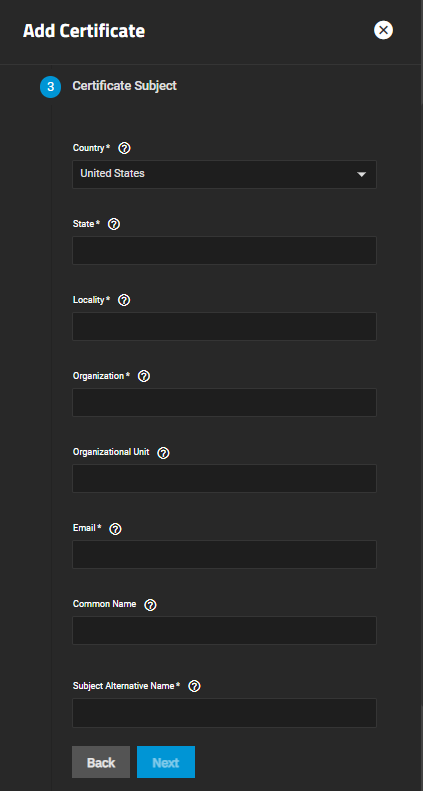Show help tooltip for State field
Screen dimensions: 423x791
click(x=114, y=224)
